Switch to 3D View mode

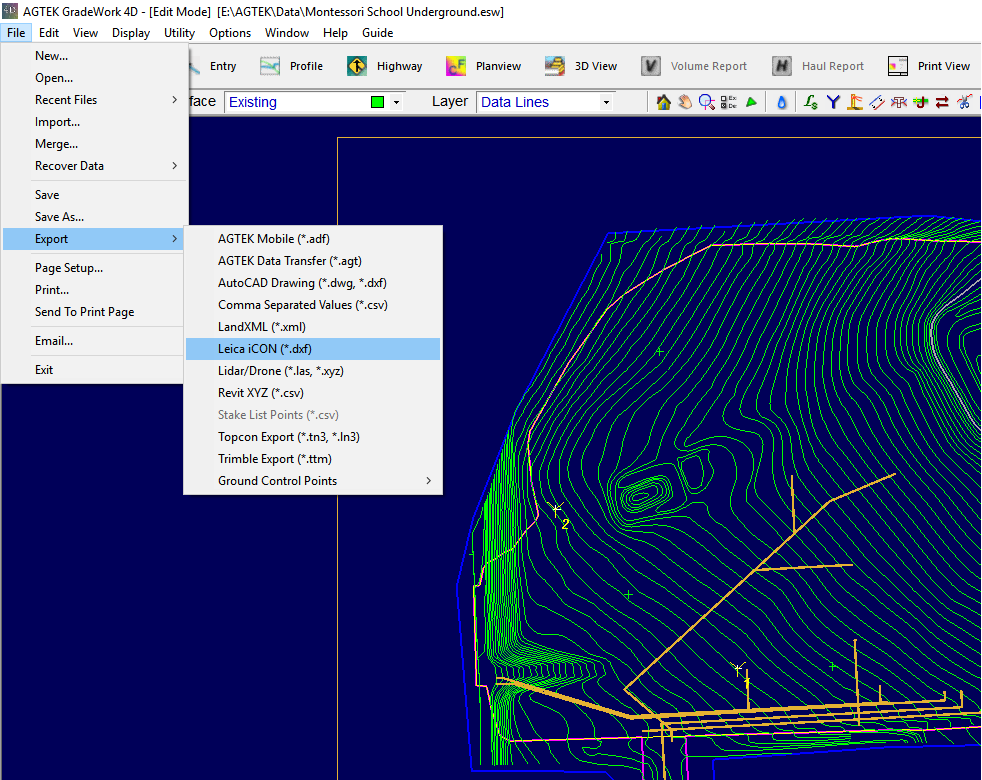582,66
